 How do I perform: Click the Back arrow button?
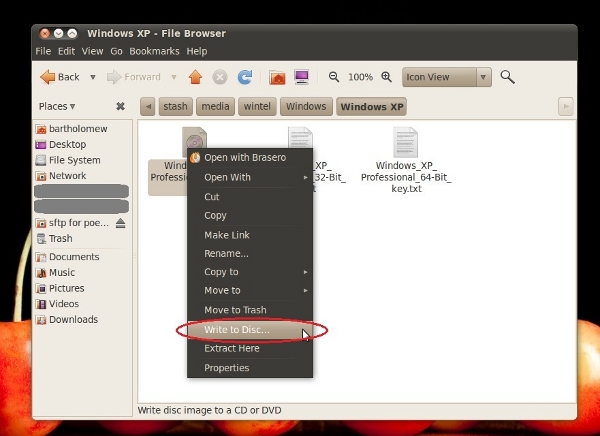click(x=60, y=77)
